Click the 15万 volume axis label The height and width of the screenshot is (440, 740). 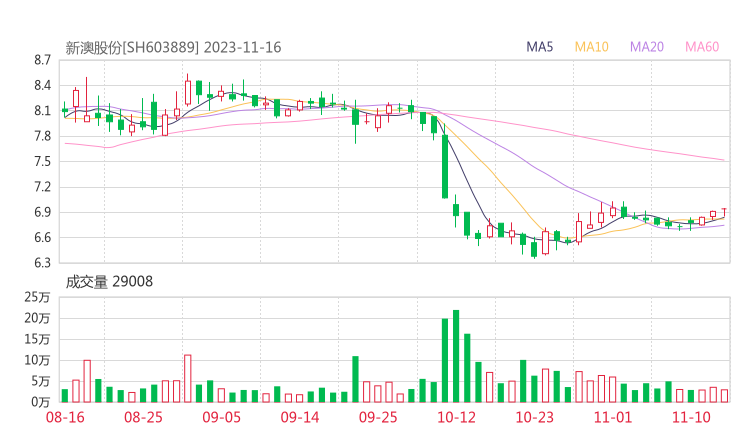point(37,339)
